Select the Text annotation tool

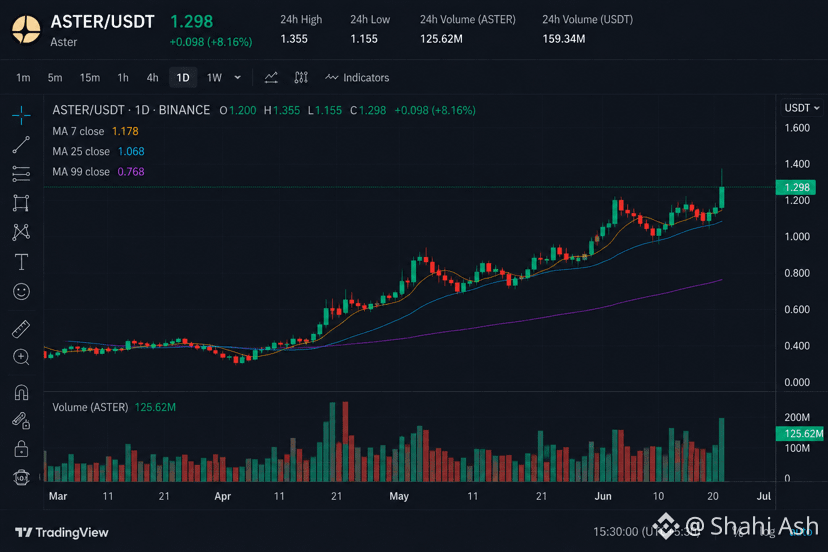(x=21, y=261)
